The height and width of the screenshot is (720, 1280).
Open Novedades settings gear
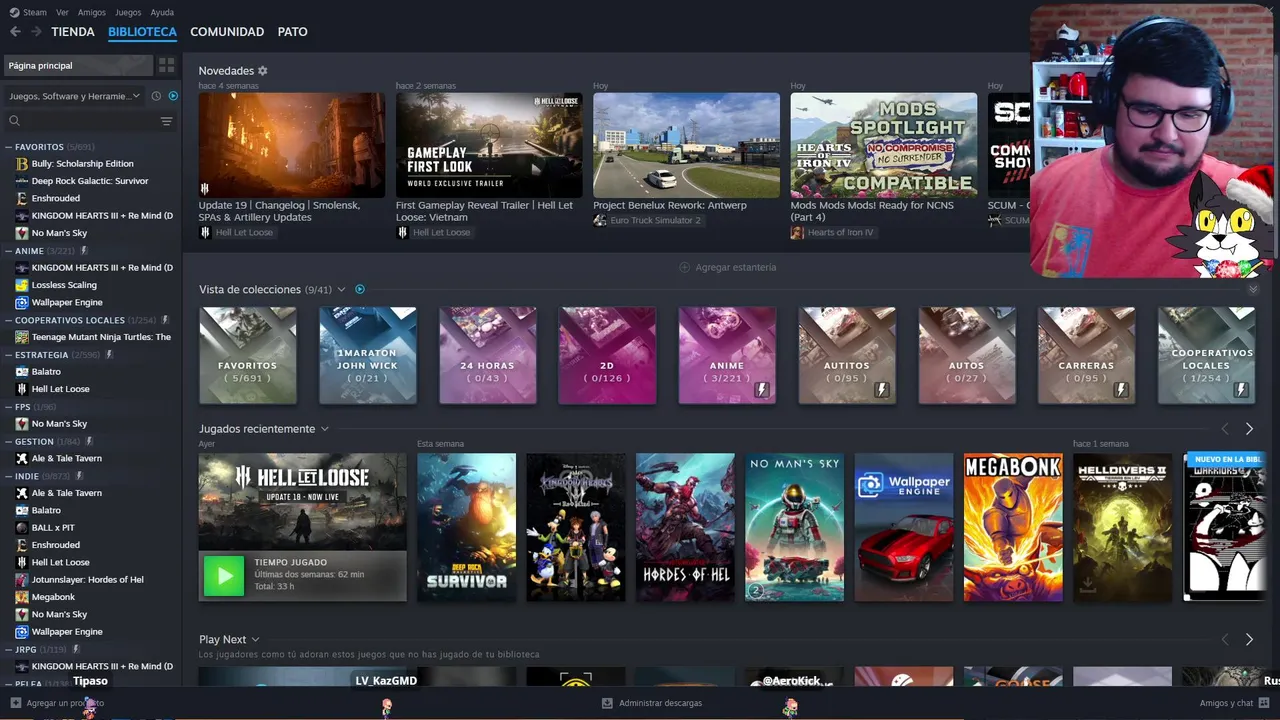pos(263,71)
